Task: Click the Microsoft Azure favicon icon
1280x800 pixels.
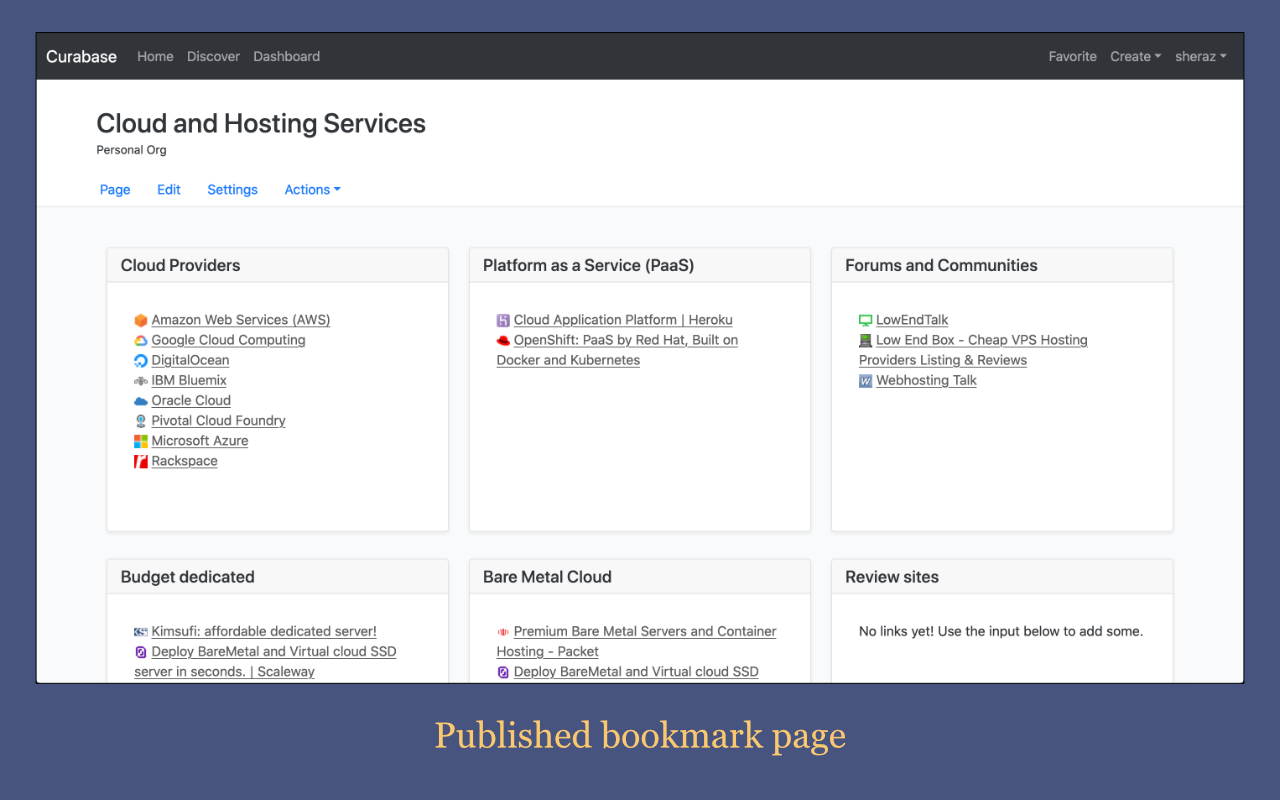Action: pyautogui.click(x=141, y=441)
